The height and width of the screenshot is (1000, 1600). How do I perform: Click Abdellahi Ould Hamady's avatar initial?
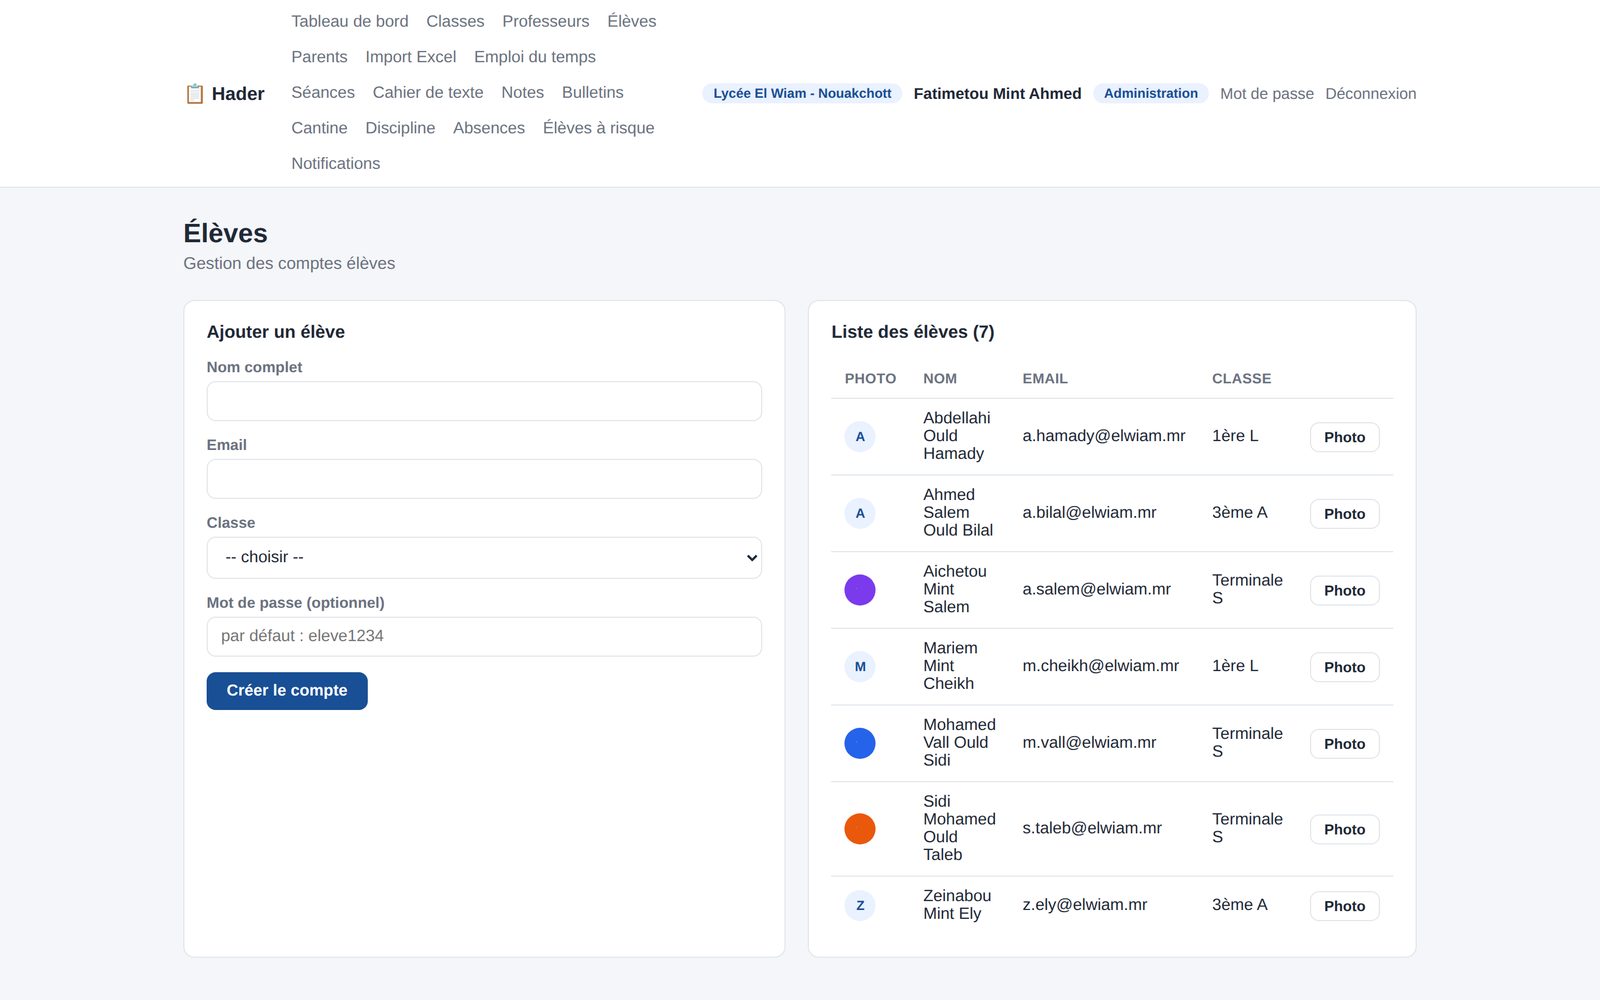coord(860,437)
